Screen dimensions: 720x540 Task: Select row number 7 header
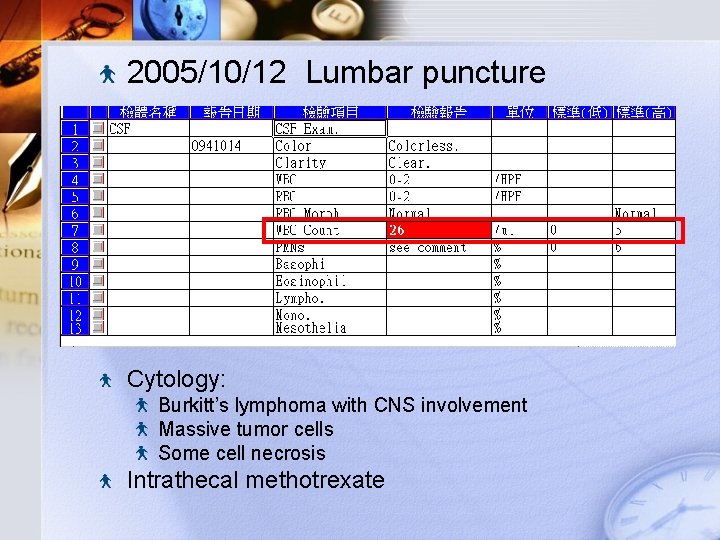point(75,230)
